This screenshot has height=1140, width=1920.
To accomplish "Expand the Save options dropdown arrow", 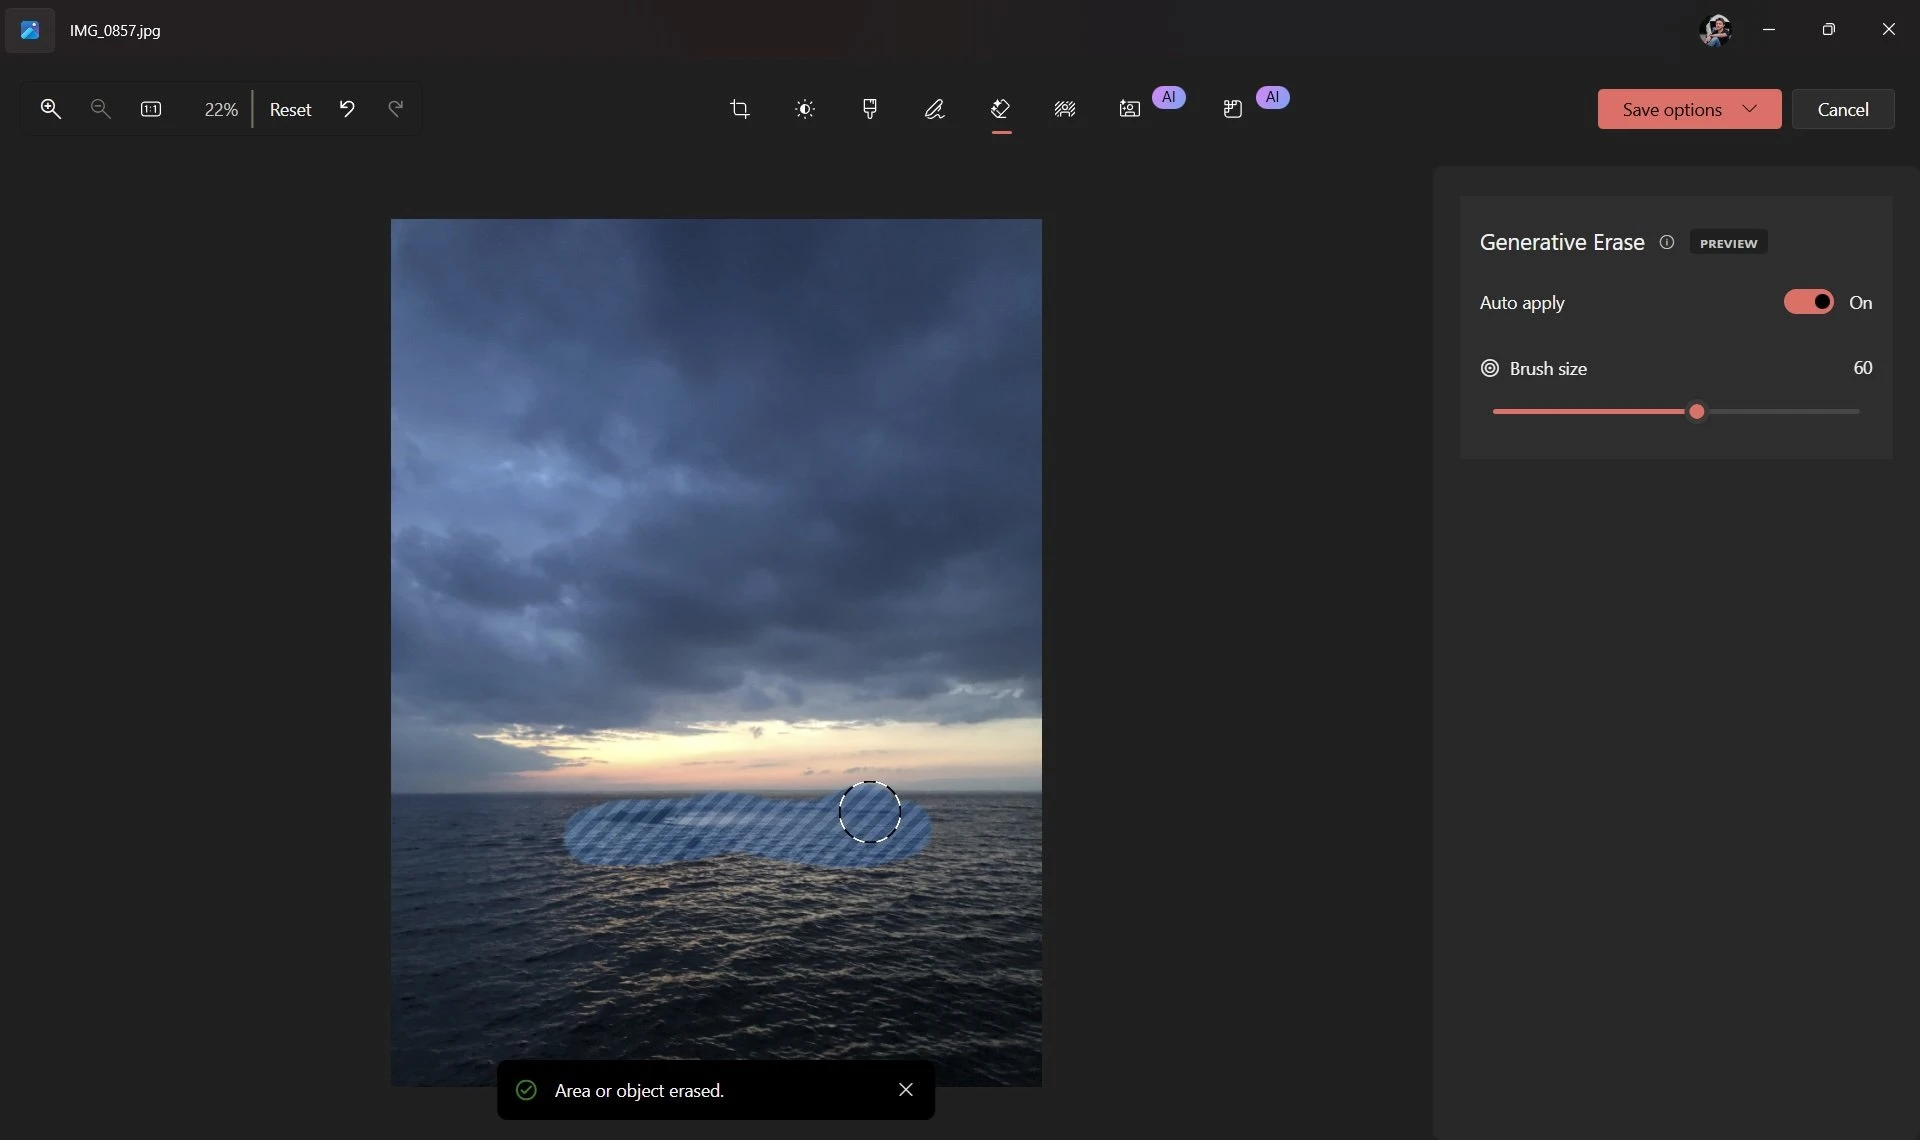I will (x=1750, y=109).
